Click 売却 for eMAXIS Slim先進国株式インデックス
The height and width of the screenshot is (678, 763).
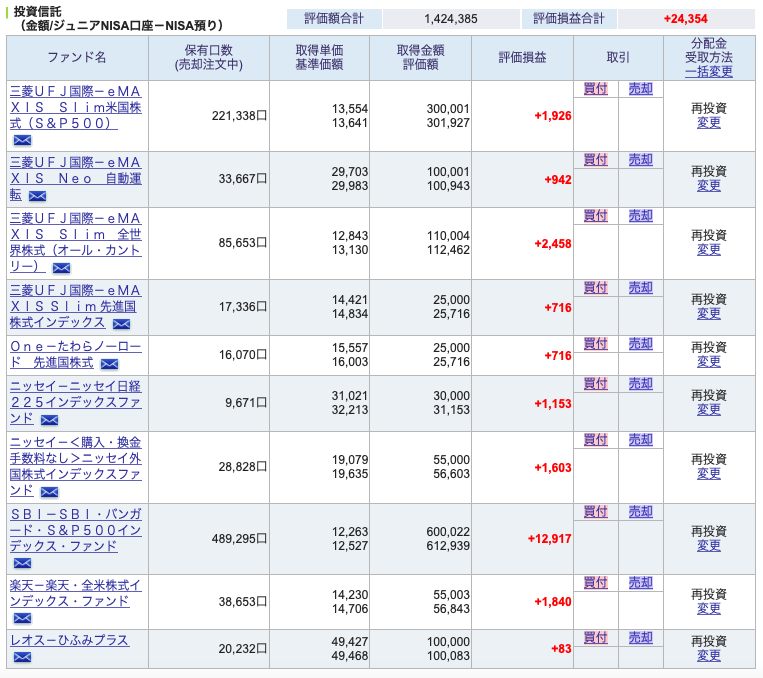click(640, 288)
